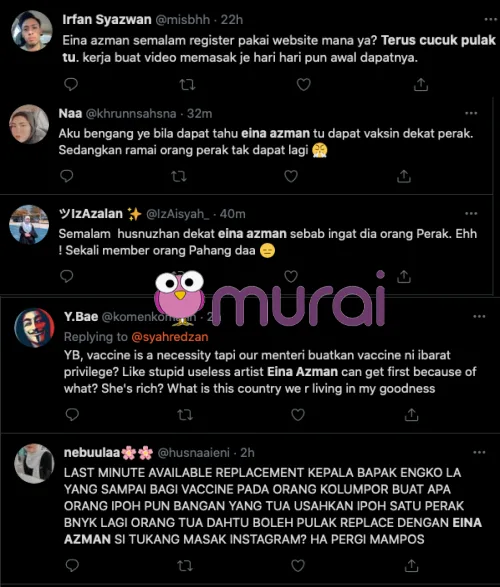Share the tweet by Naa

point(404,176)
